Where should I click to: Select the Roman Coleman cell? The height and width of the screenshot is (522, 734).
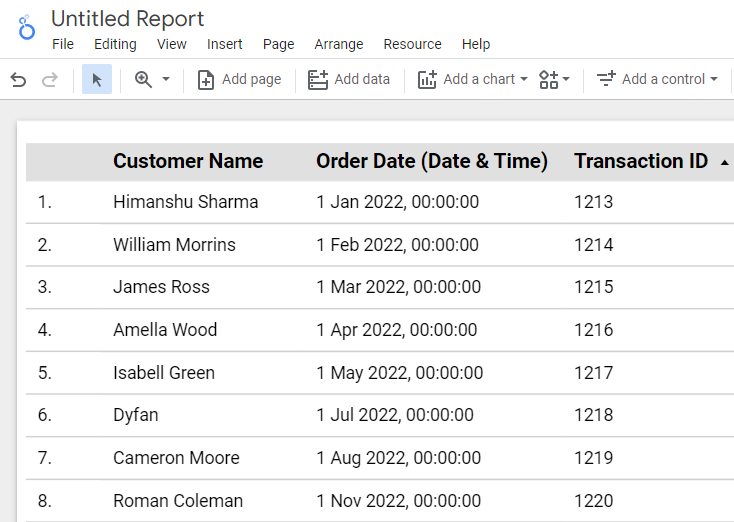tap(178, 501)
